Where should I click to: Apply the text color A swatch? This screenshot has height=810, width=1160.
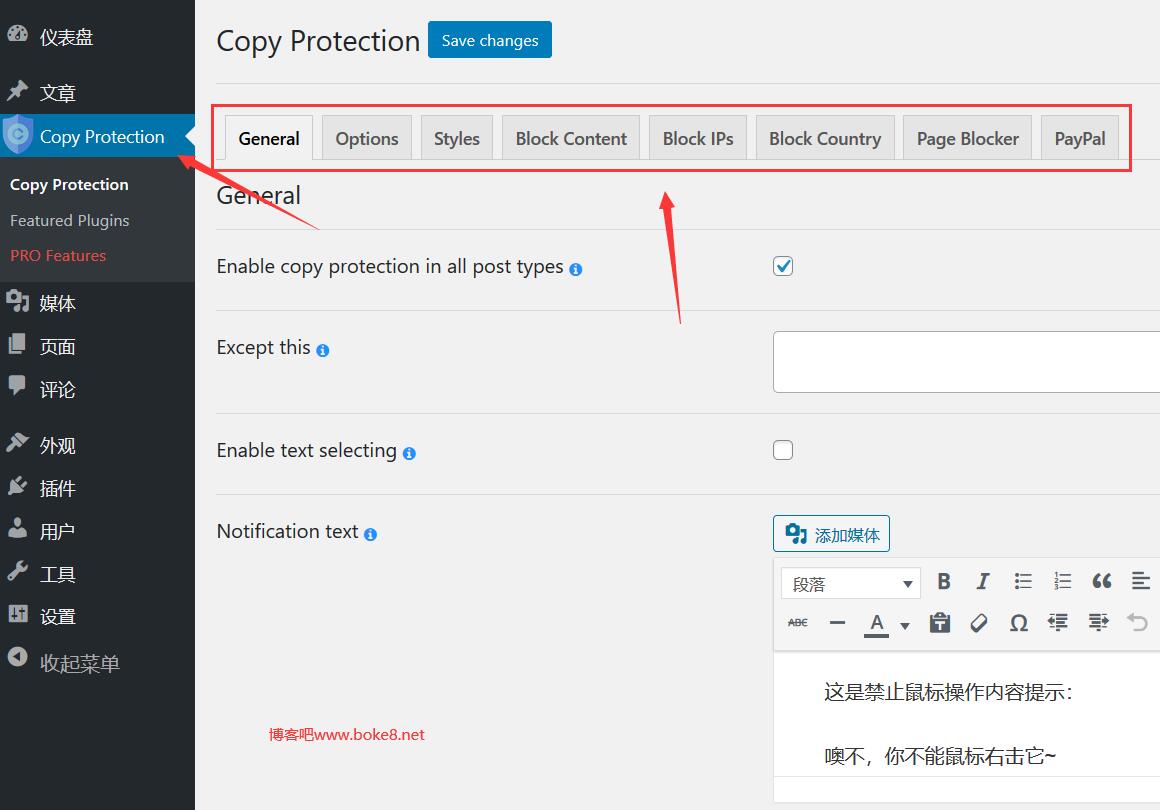point(876,623)
